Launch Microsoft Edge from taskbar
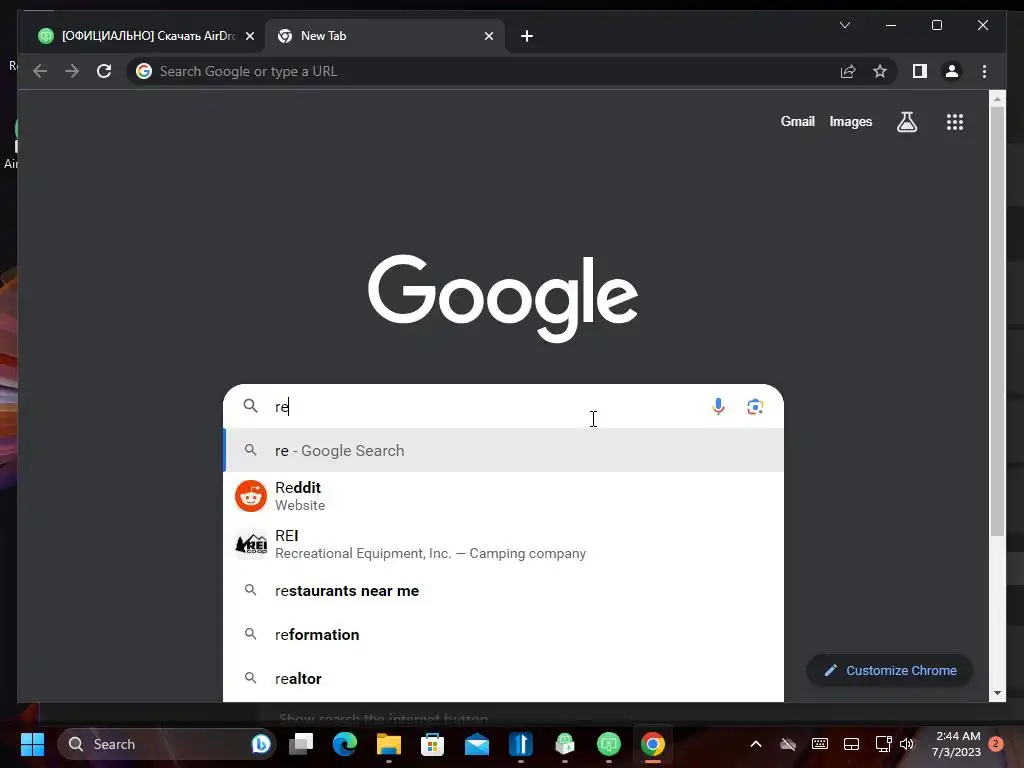 pyautogui.click(x=345, y=744)
